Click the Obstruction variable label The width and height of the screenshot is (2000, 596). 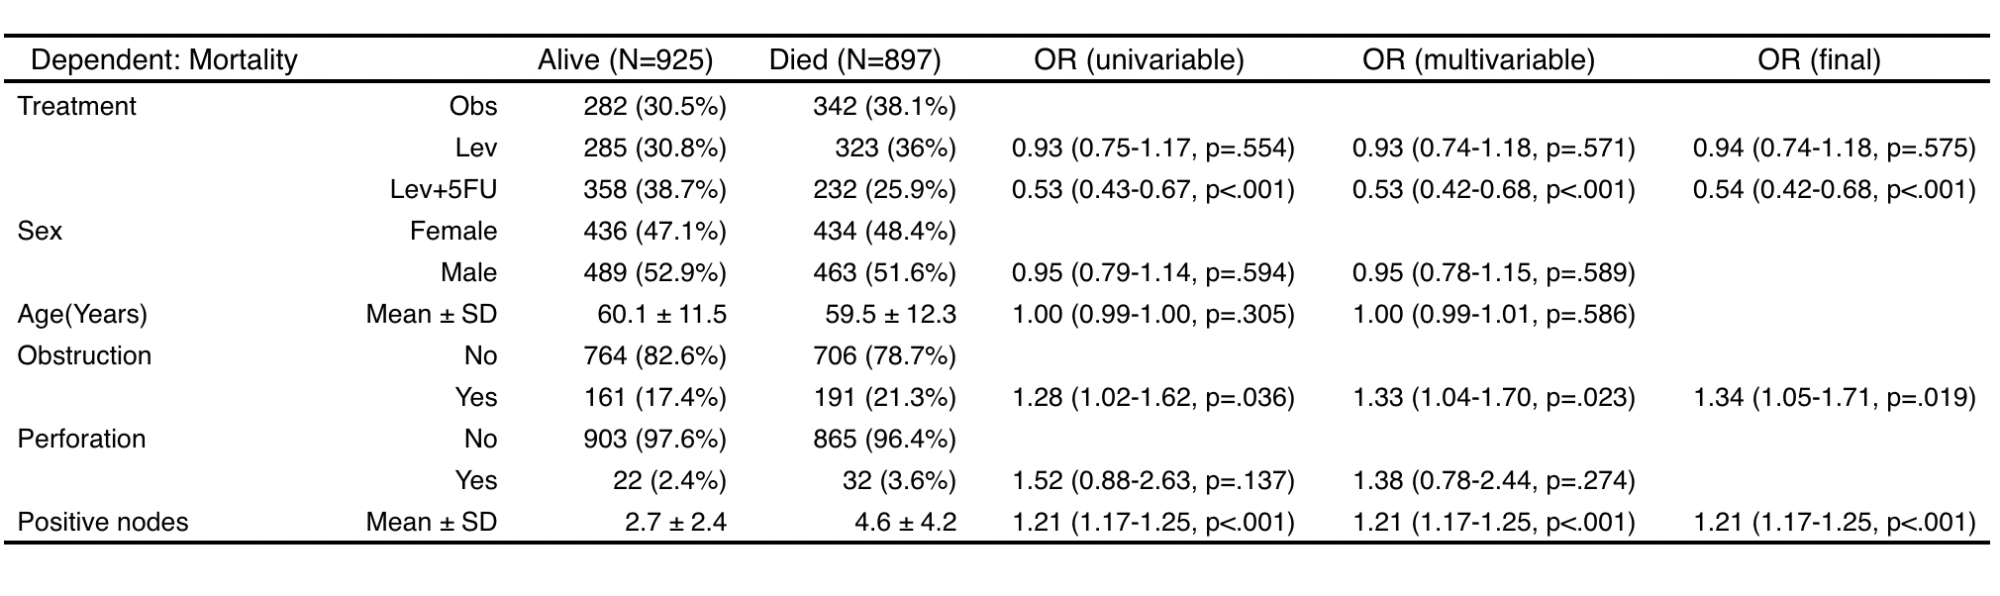point(84,356)
